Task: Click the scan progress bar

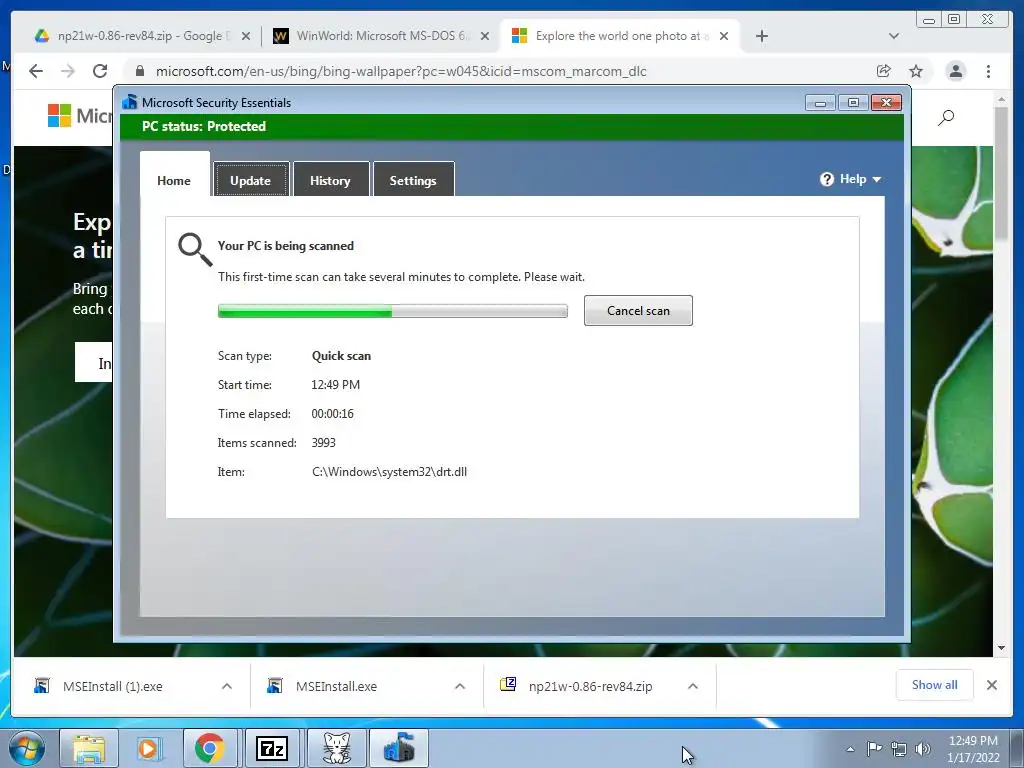Action: (392, 312)
